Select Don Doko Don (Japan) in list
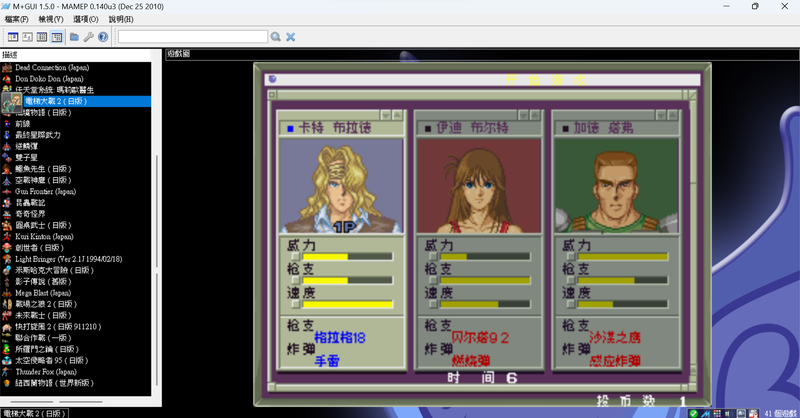 [76, 79]
